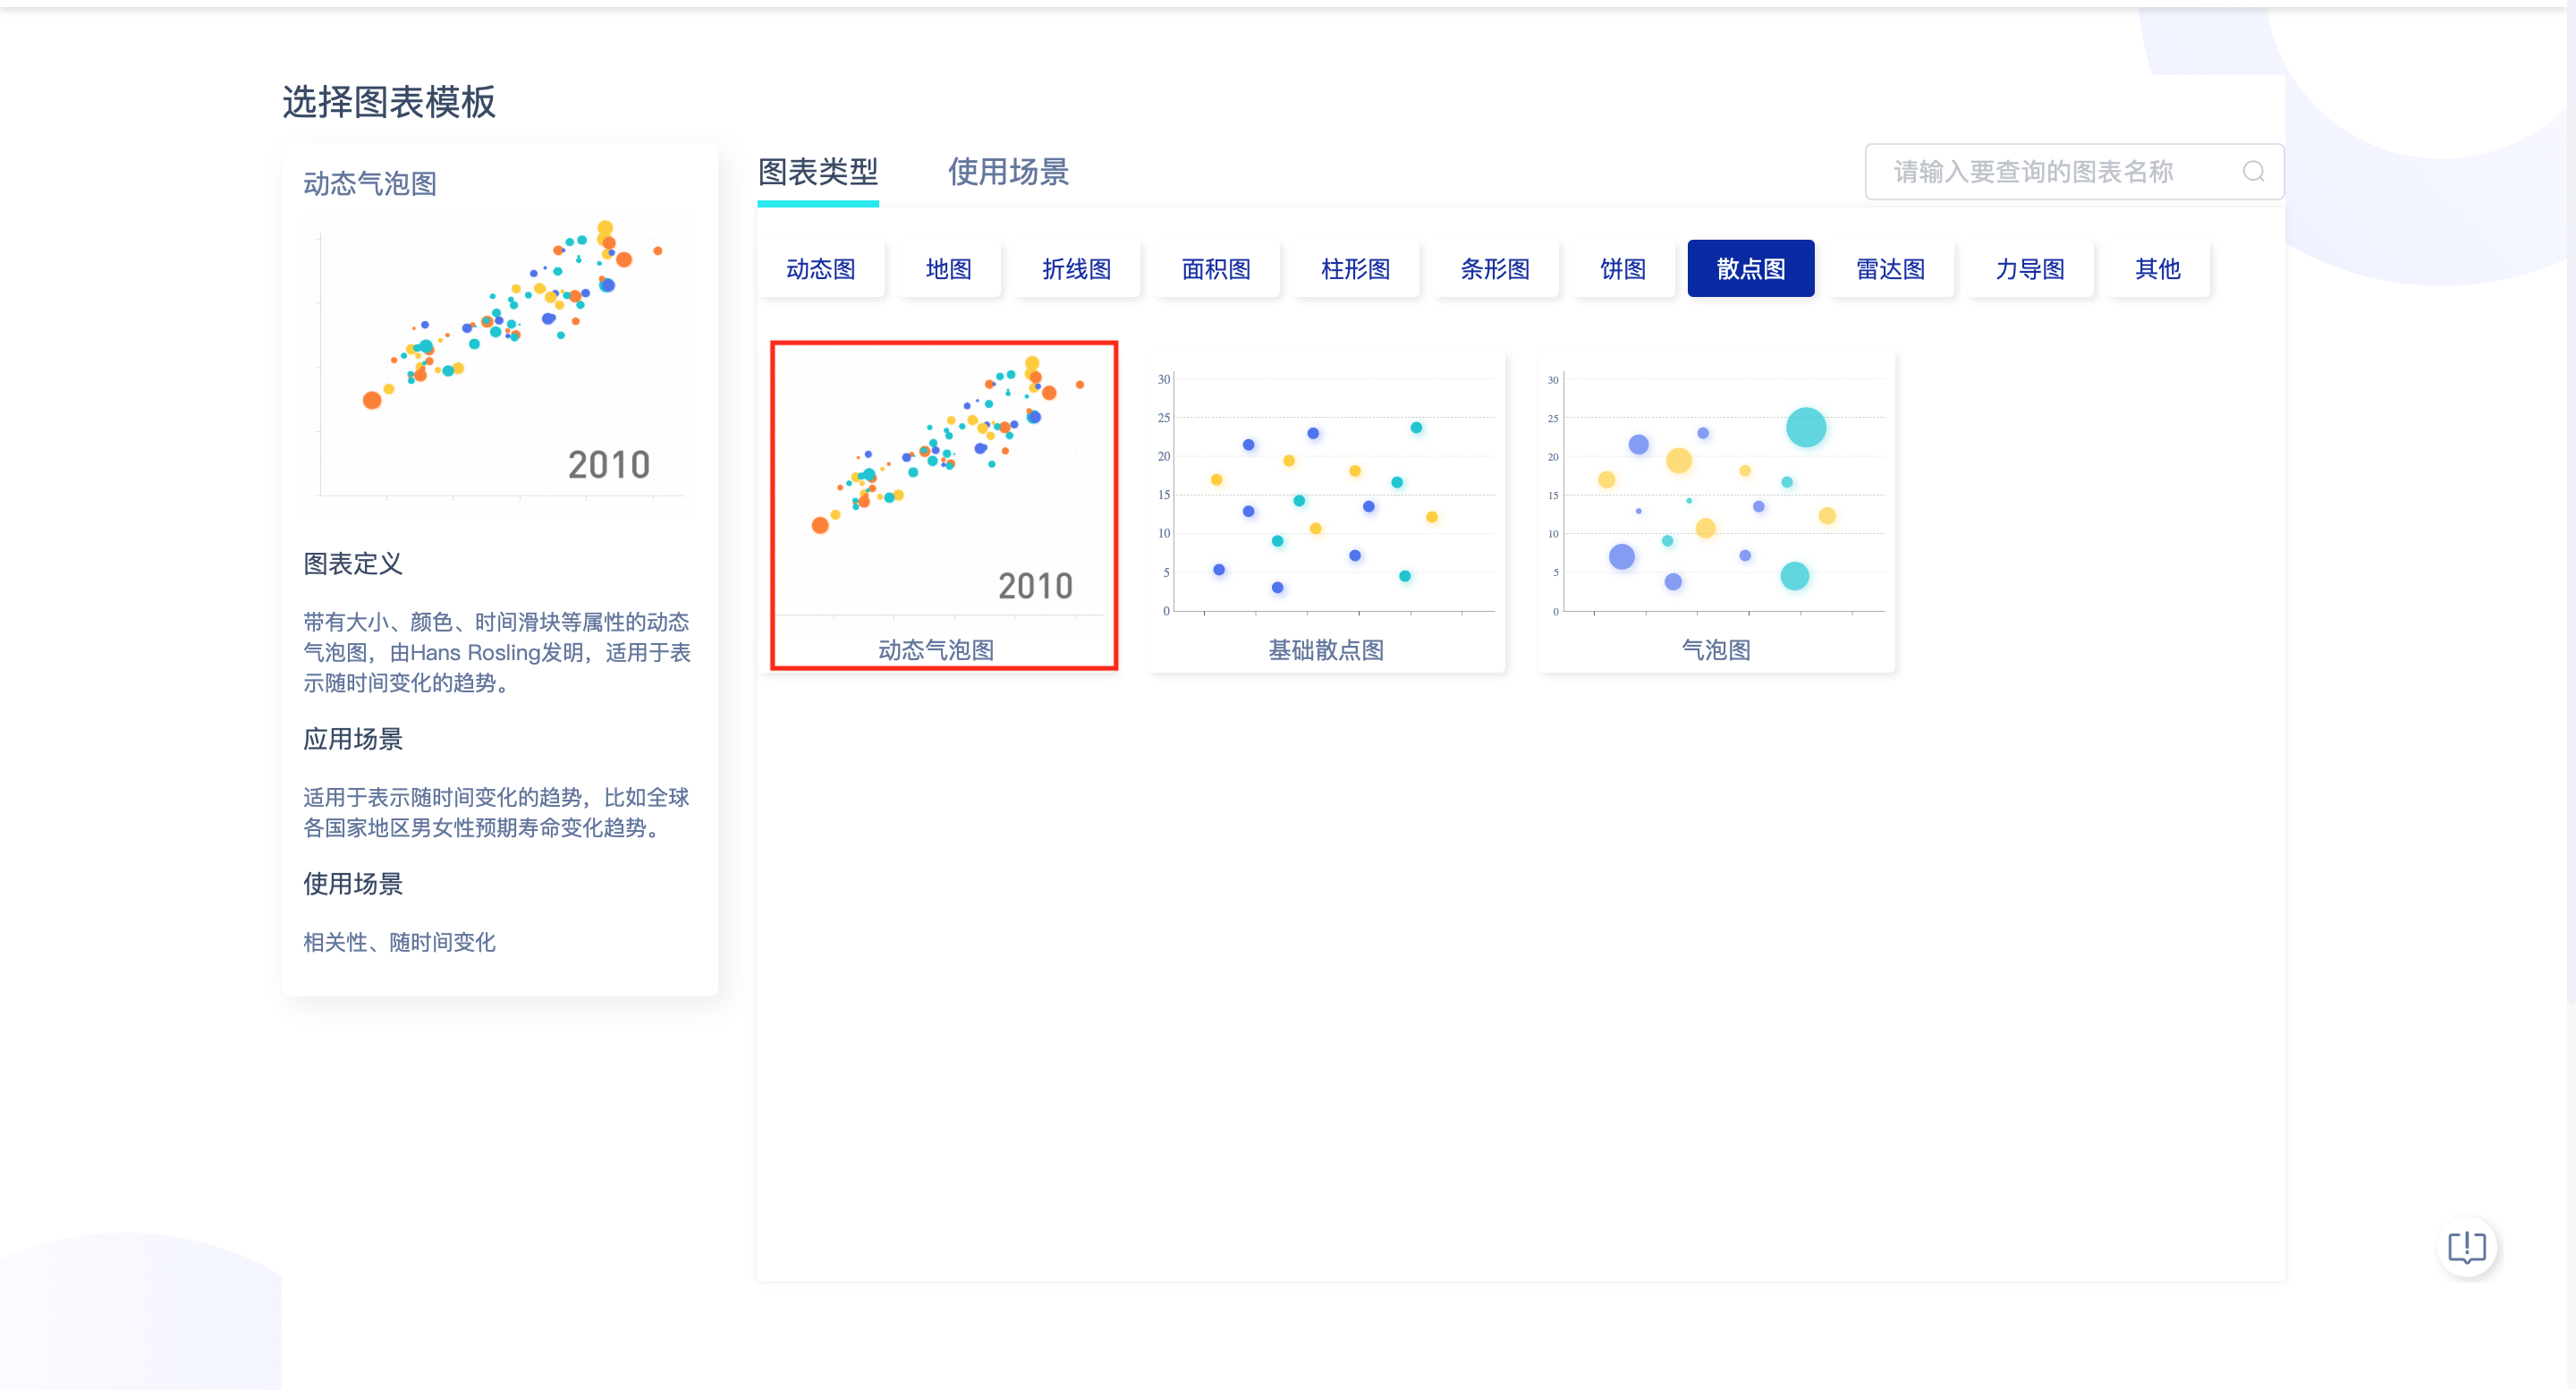The width and height of the screenshot is (2576, 1390).
Task: Select the 地图 chart category
Action: [x=949, y=269]
